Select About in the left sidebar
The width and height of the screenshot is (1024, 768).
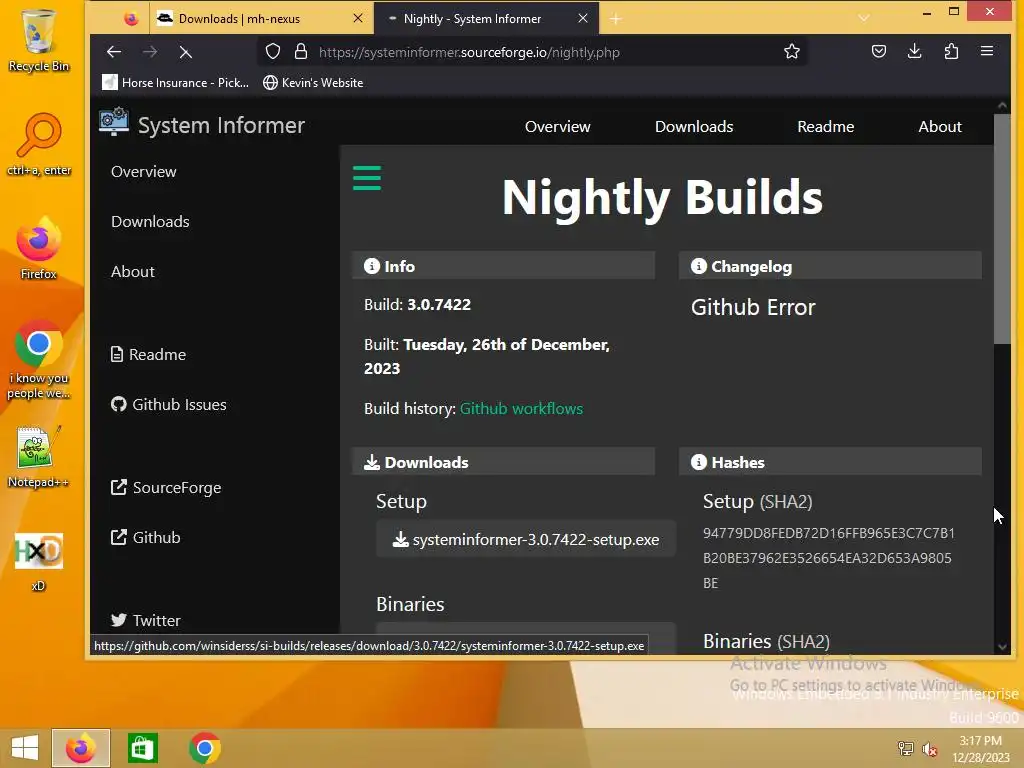[133, 272]
